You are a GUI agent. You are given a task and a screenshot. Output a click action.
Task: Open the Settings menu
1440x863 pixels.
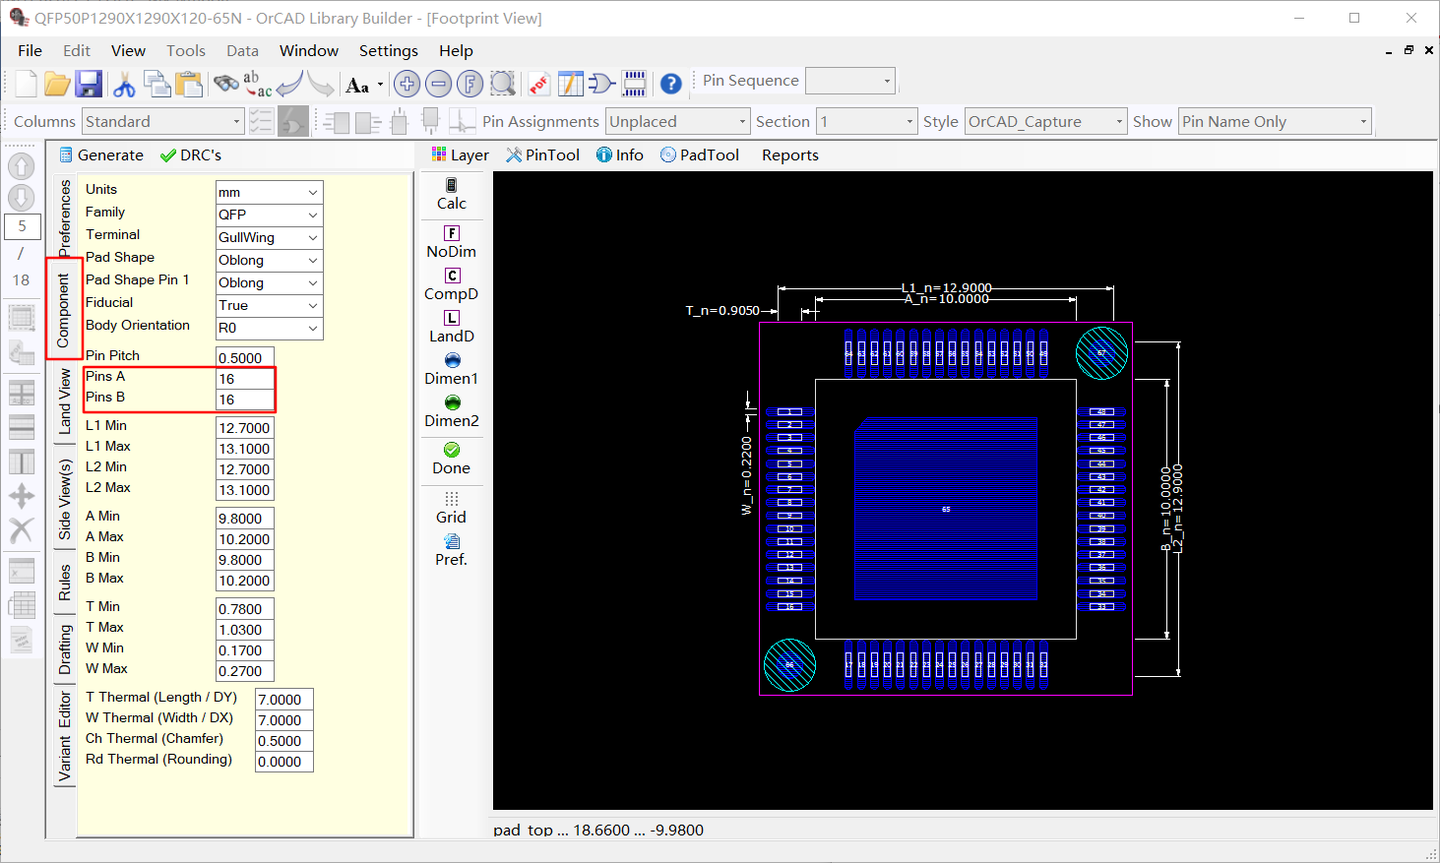[388, 50]
